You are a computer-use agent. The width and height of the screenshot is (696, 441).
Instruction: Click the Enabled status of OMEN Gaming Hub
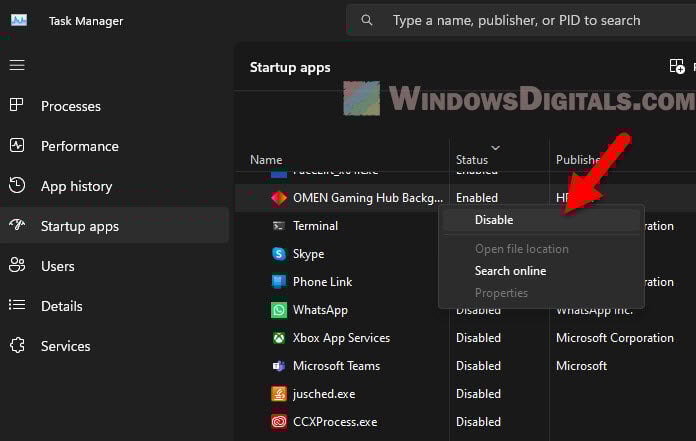click(x=477, y=198)
